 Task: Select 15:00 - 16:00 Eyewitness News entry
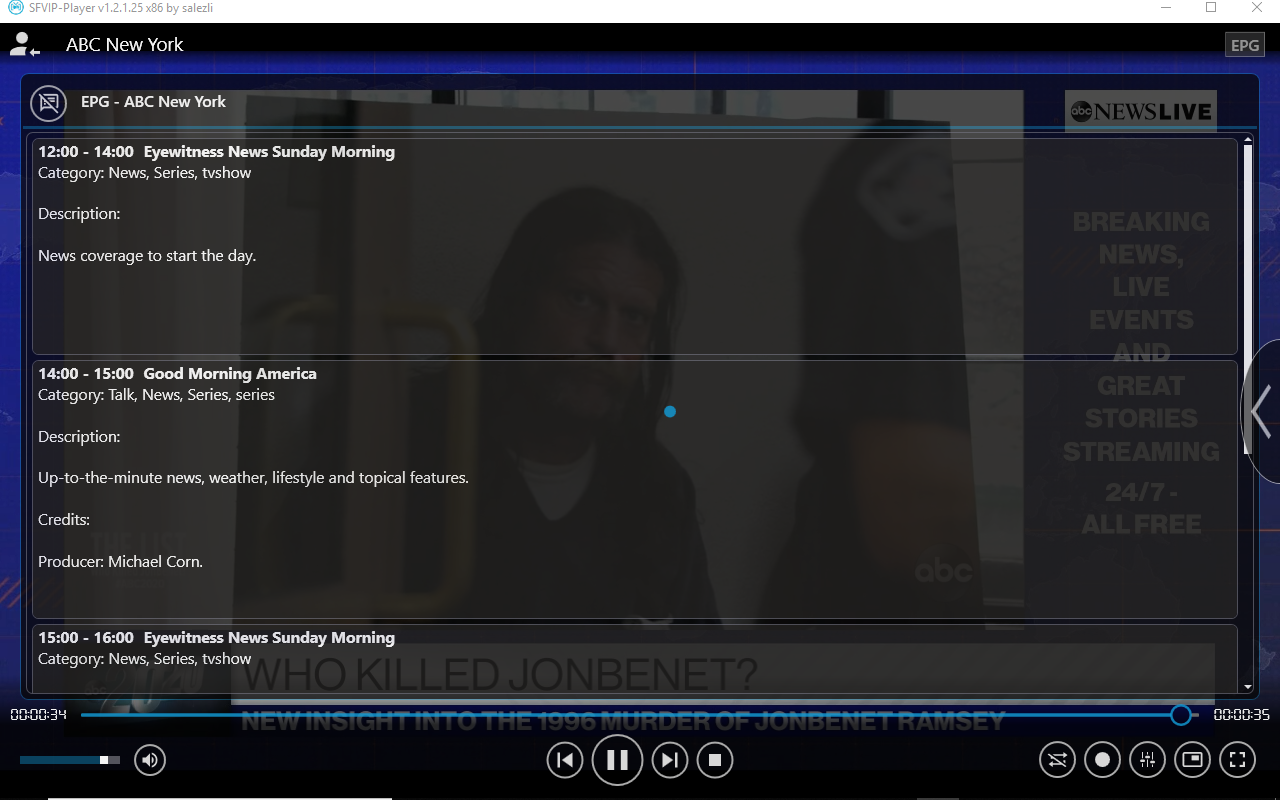click(x=635, y=658)
